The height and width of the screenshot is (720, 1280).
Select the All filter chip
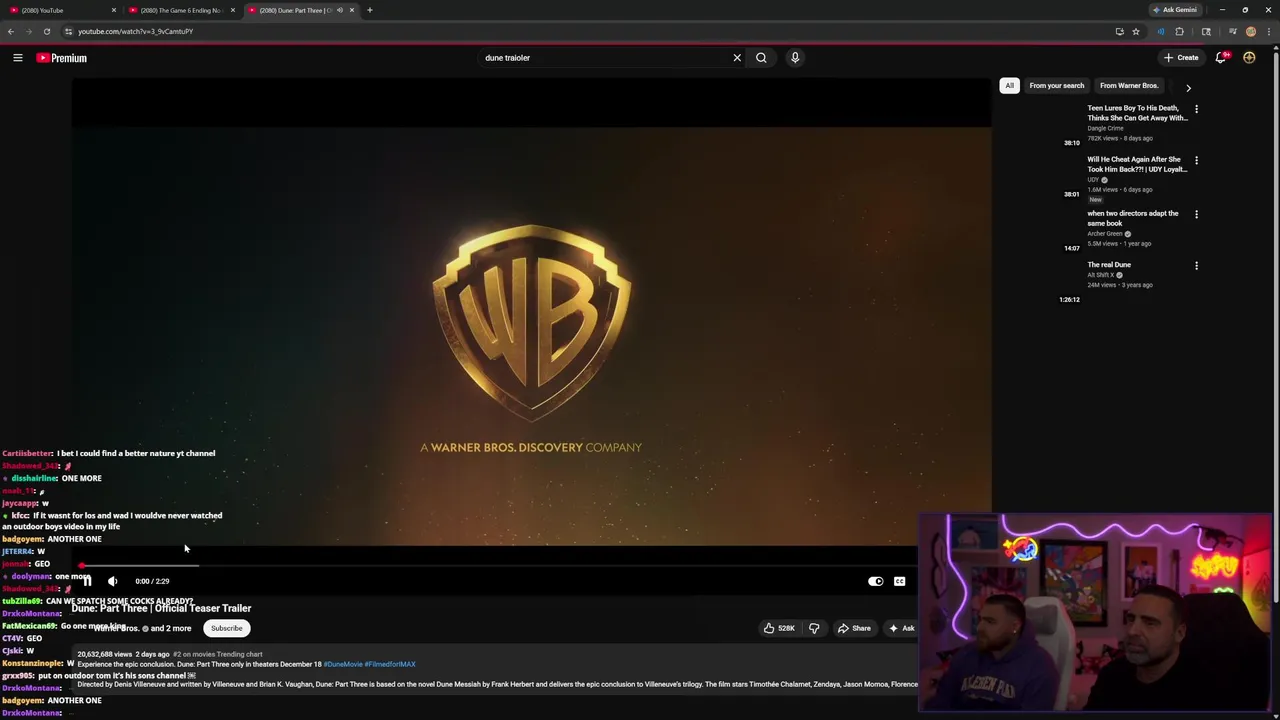click(x=1009, y=86)
